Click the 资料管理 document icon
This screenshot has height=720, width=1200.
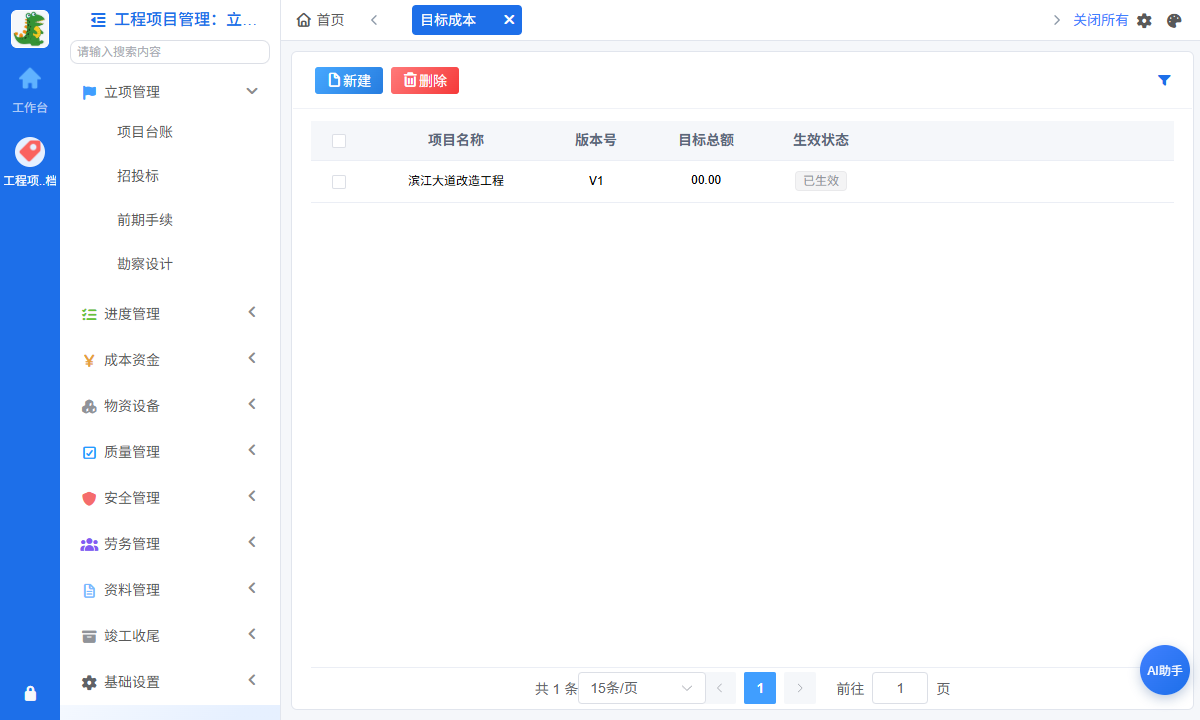[89, 590]
